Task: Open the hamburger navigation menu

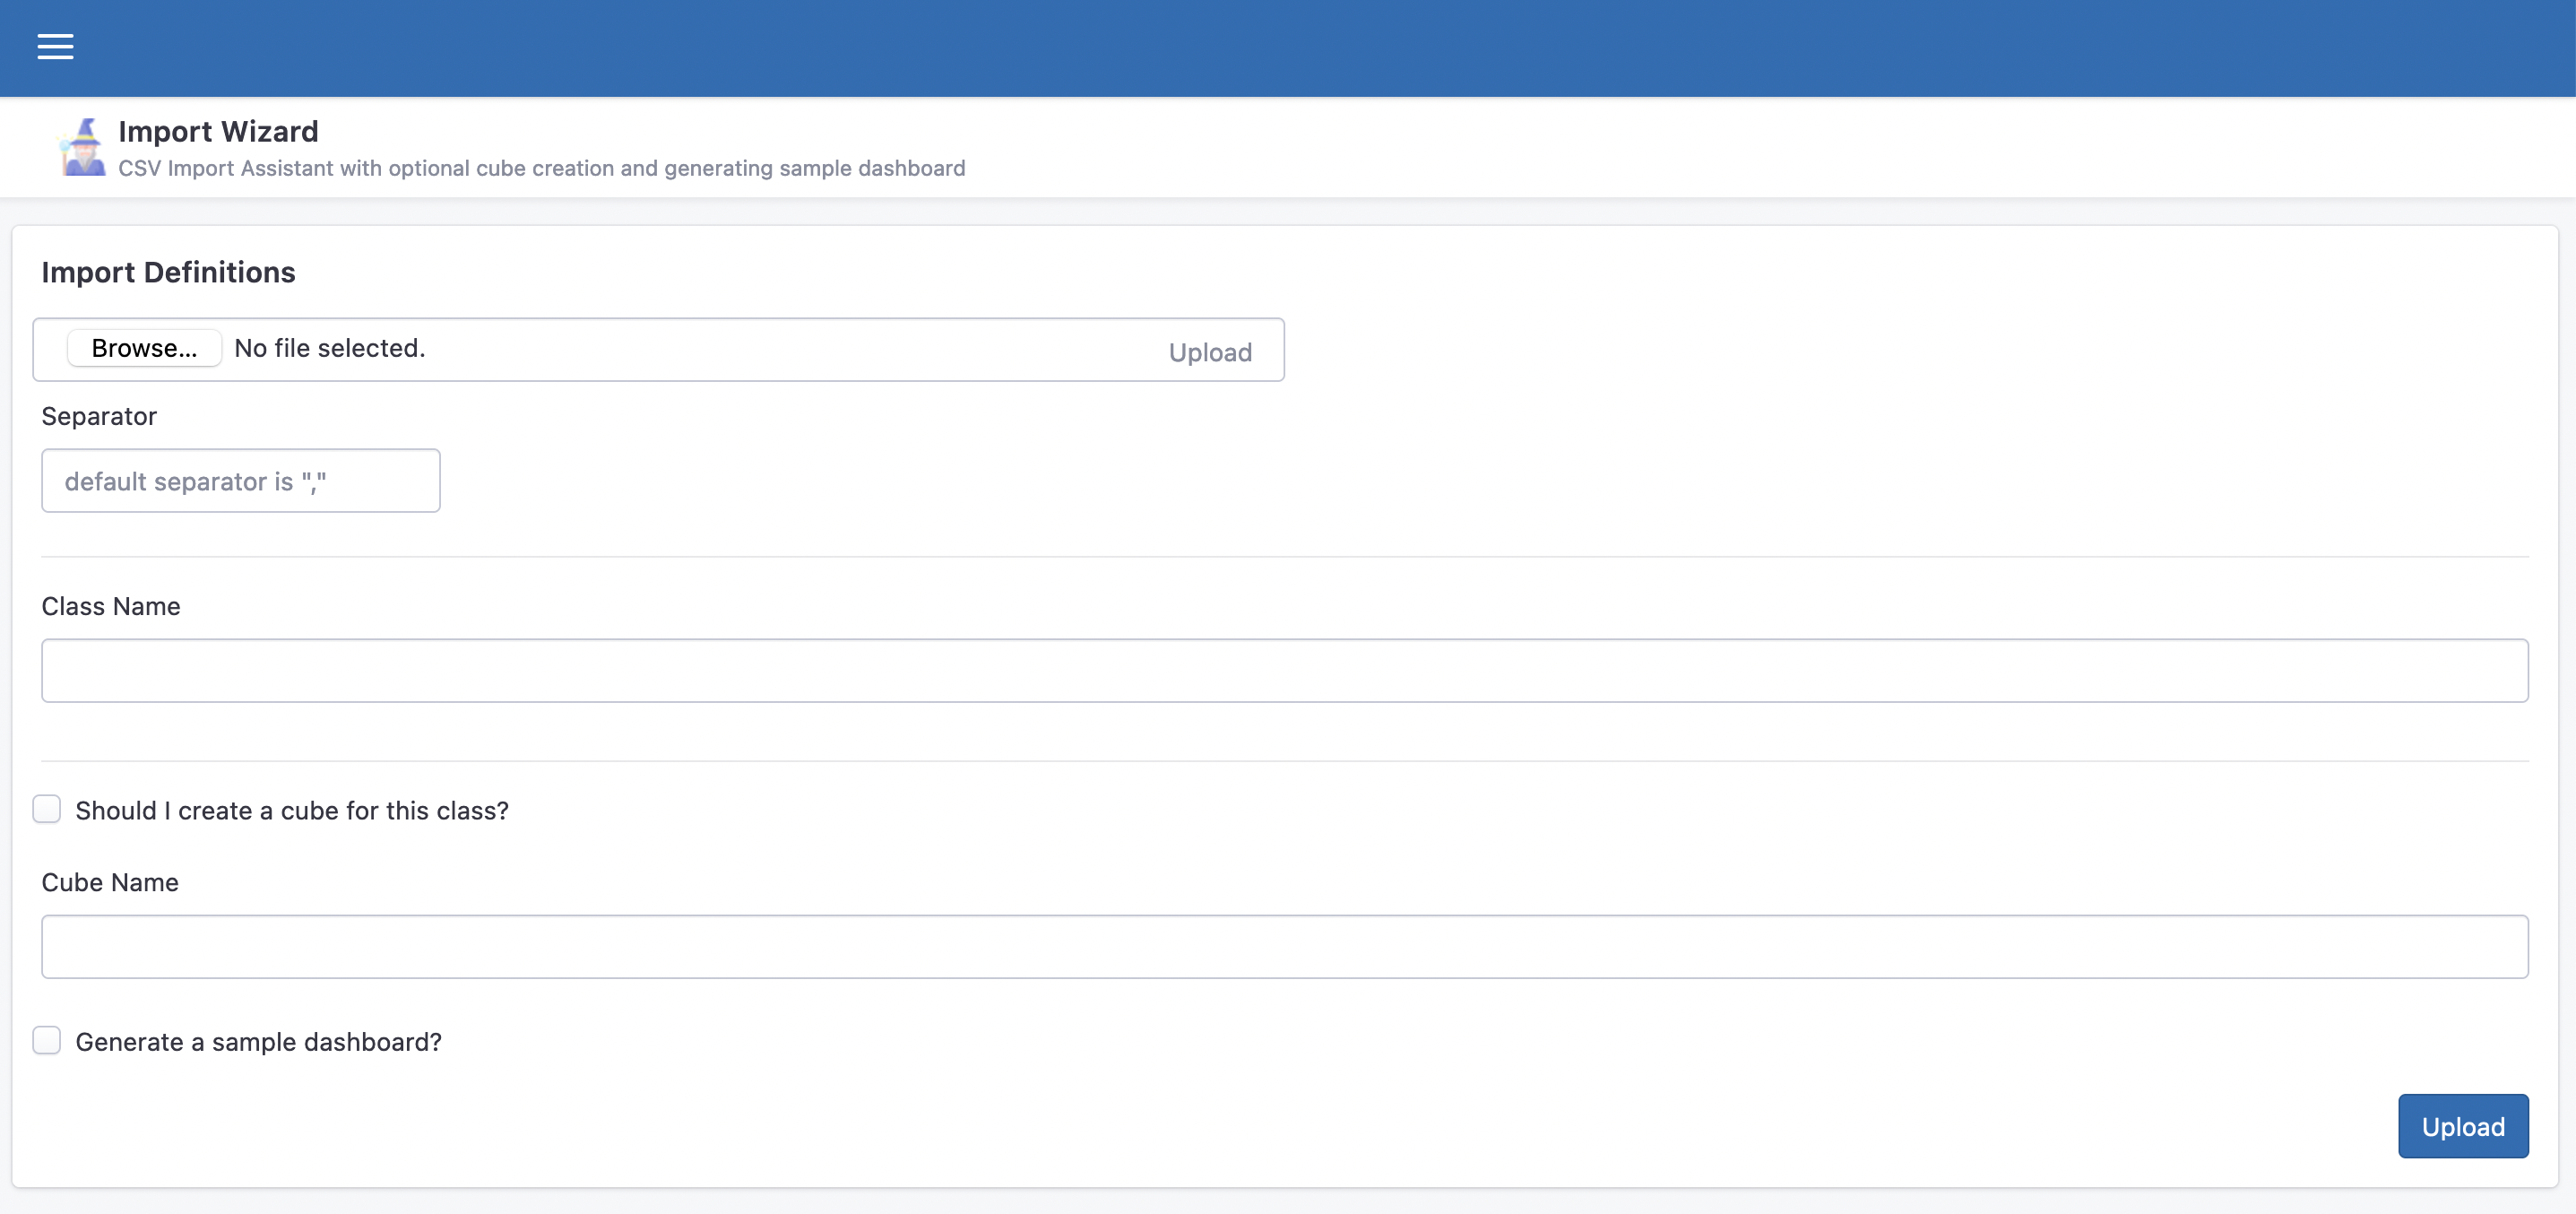Action: tap(55, 47)
